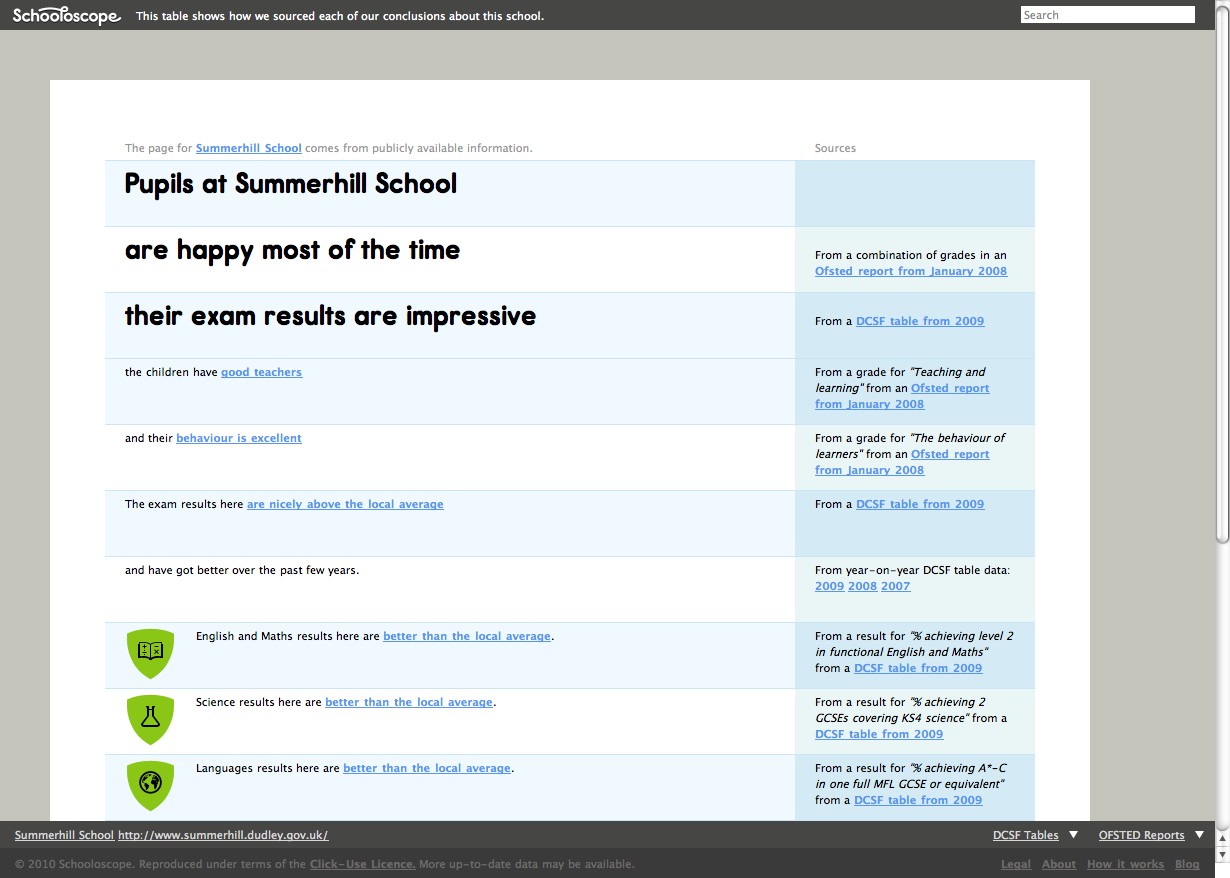1230x878 pixels.
Task: Open DCSF table source for the exam results local average row
Action: point(920,504)
